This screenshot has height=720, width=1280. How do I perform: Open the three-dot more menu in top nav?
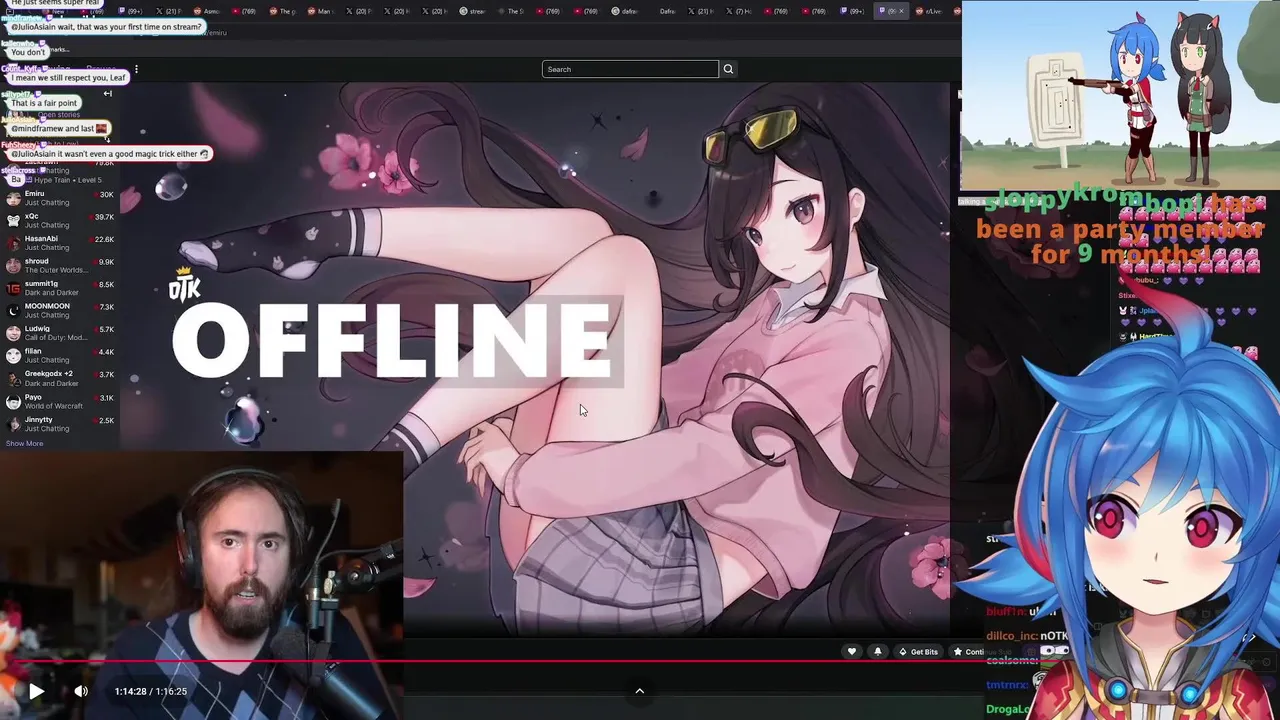[x=136, y=69]
